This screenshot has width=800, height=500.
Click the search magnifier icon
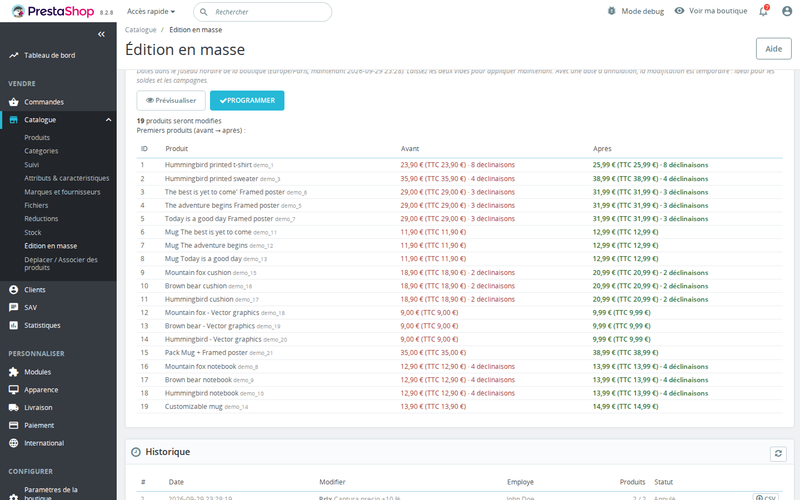pos(204,12)
